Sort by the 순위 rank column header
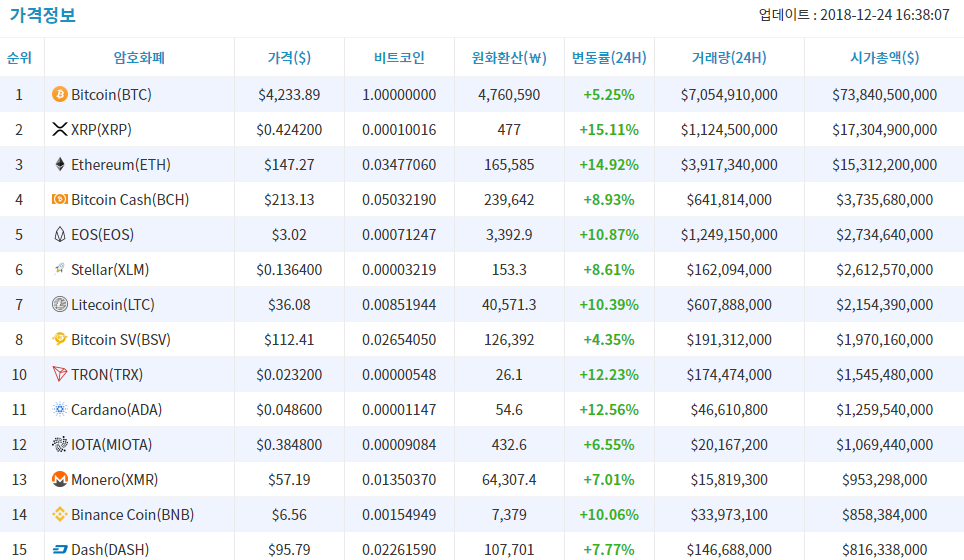Image resolution: width=964 pixels, height=560 pixels. [19, 58]
